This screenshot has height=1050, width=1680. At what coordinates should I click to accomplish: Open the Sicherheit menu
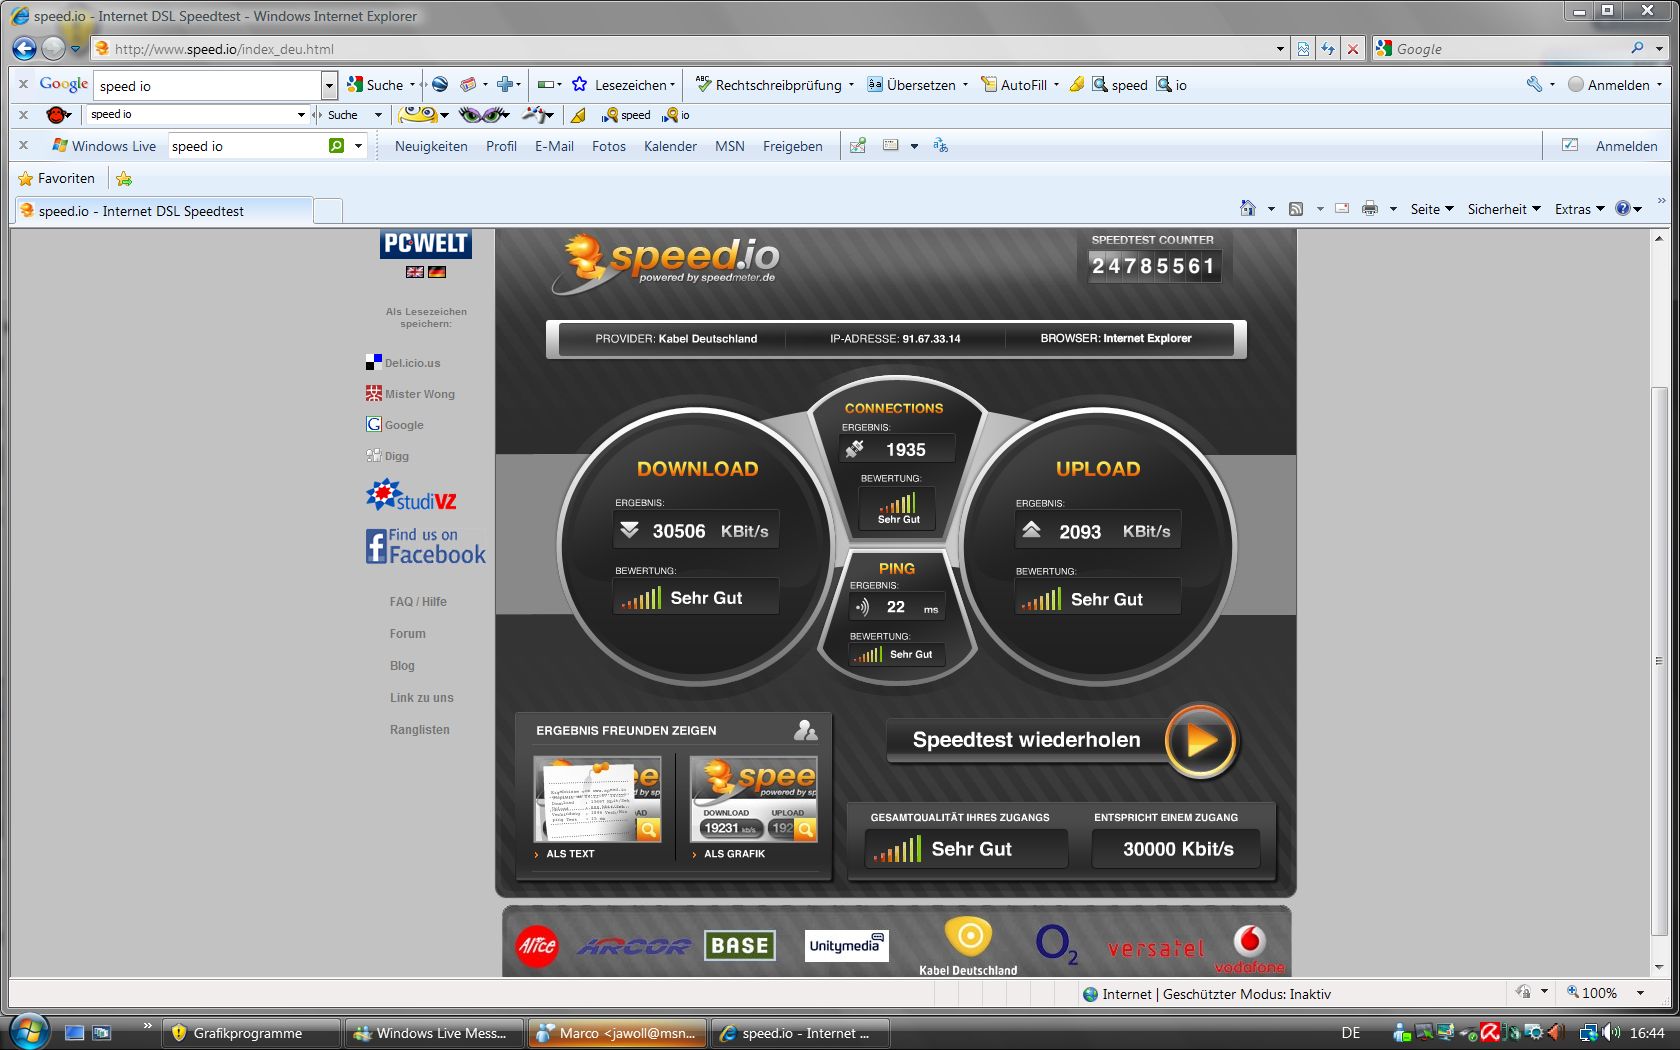[x=1503, y=209]
